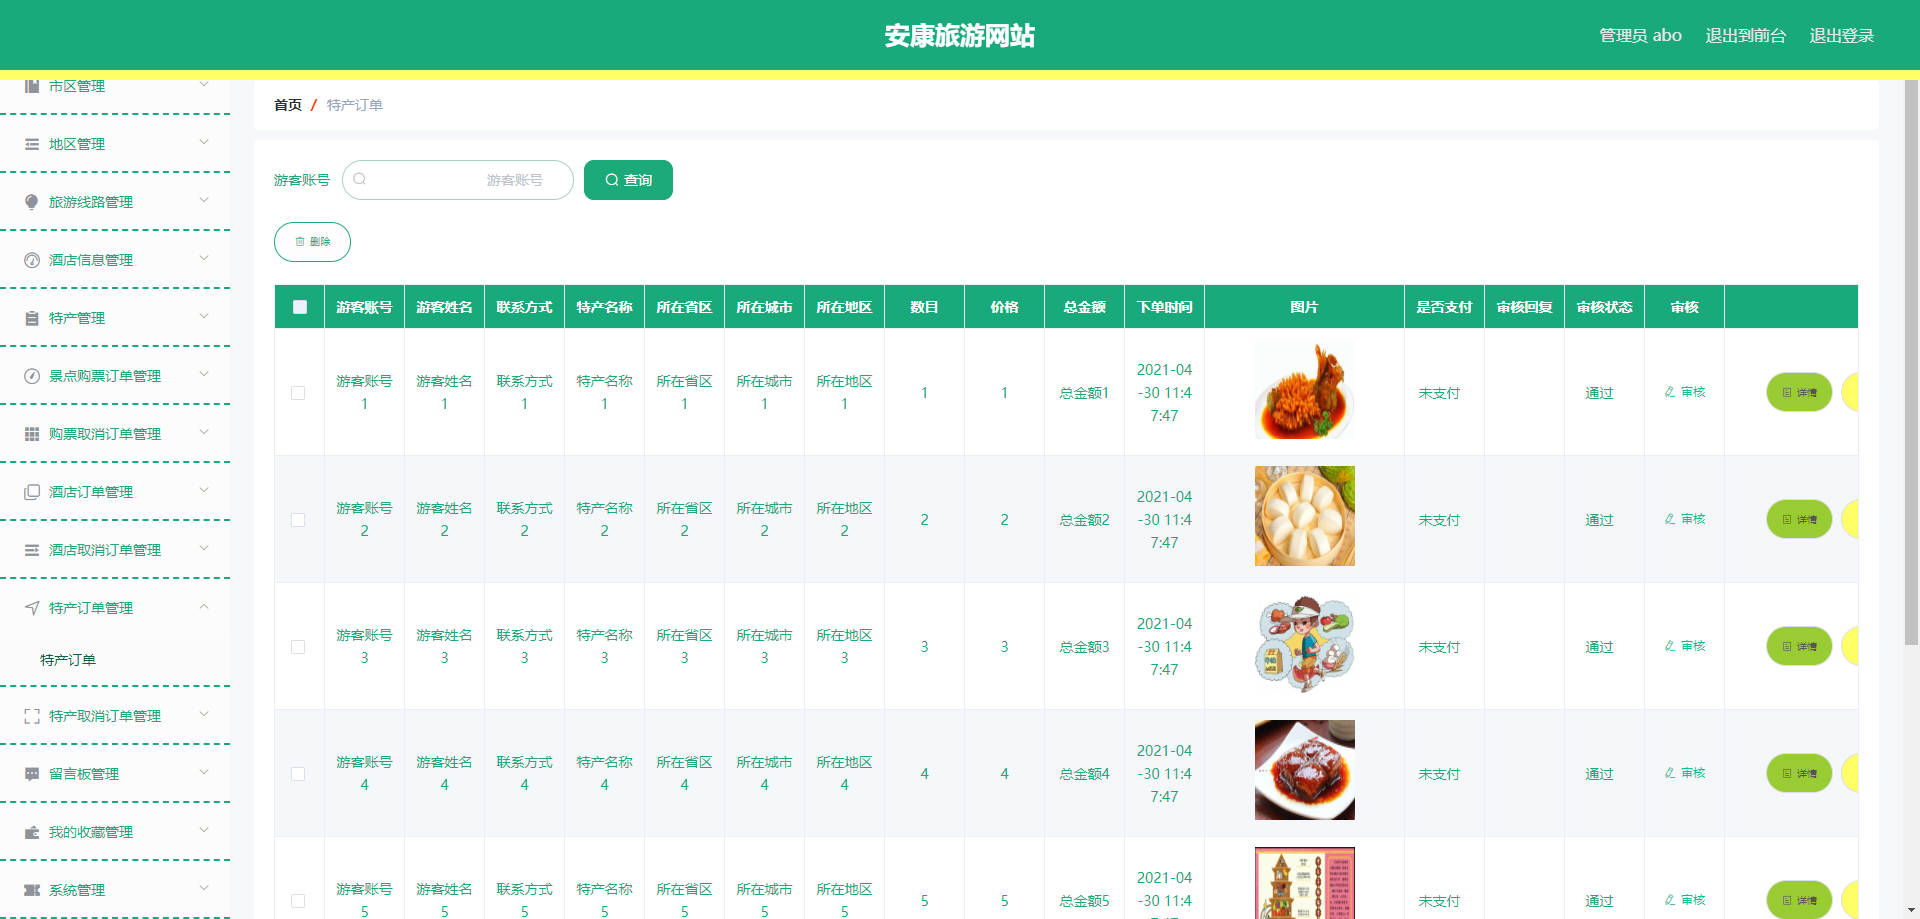The width and height of the screenshot is (1920, 919).
Task: Open the squirrel fish image in row 1
Action: click(1304, 389)
